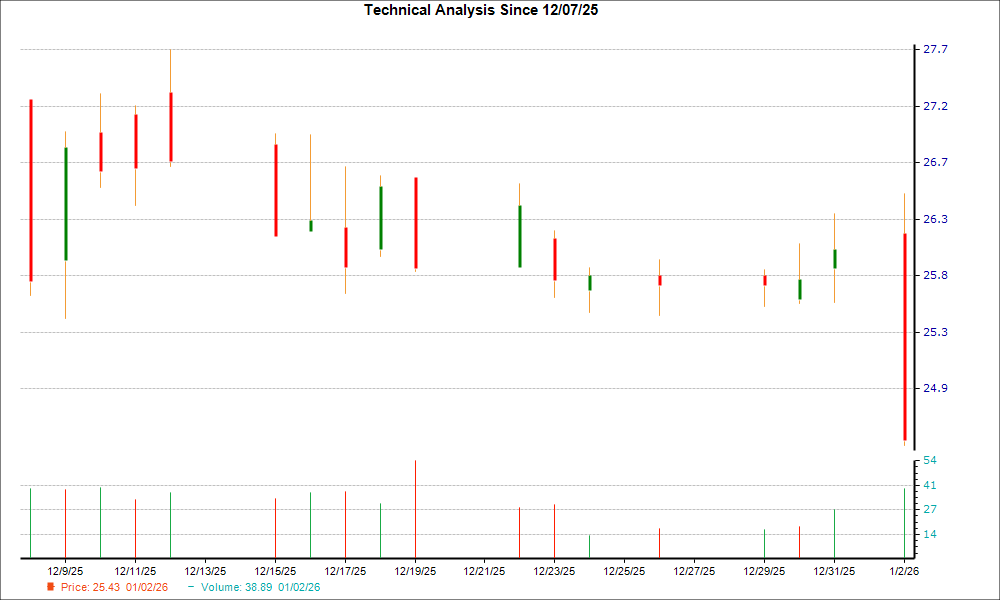
Task: Click the red volume bar at 12/15/25
Action: [276, 528]
